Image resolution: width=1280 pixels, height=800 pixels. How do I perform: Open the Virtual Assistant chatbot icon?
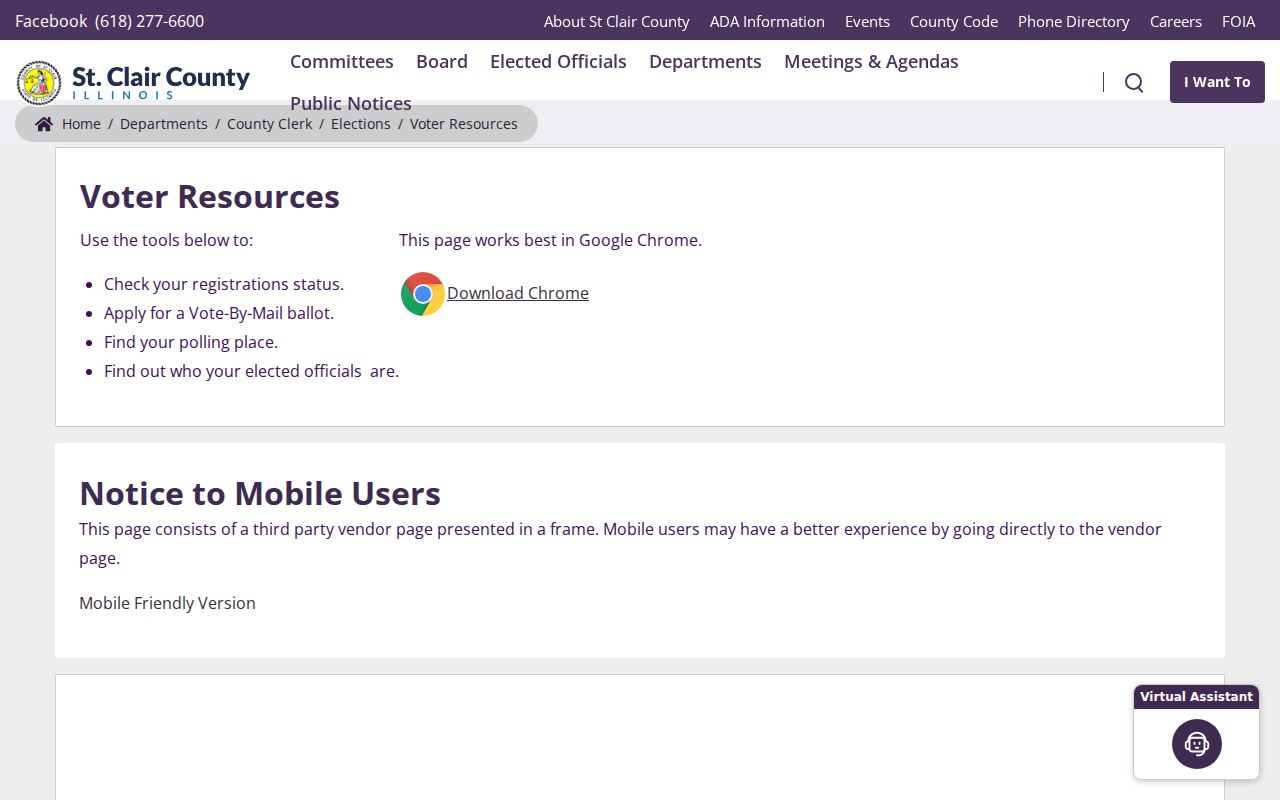coord(1197,744)
